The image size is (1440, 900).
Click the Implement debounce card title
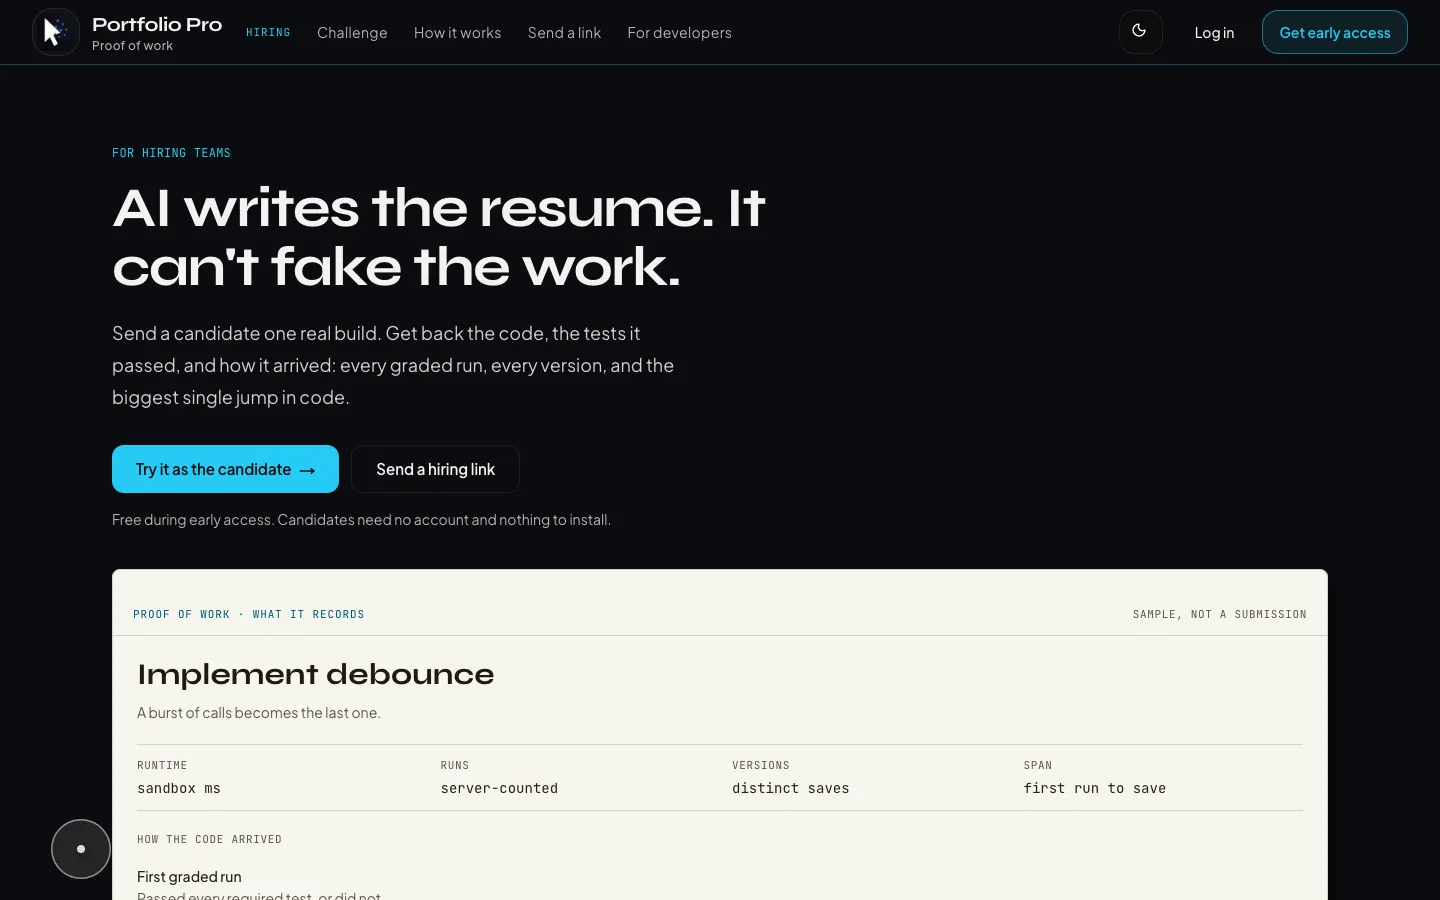click(x=315, y=675)
